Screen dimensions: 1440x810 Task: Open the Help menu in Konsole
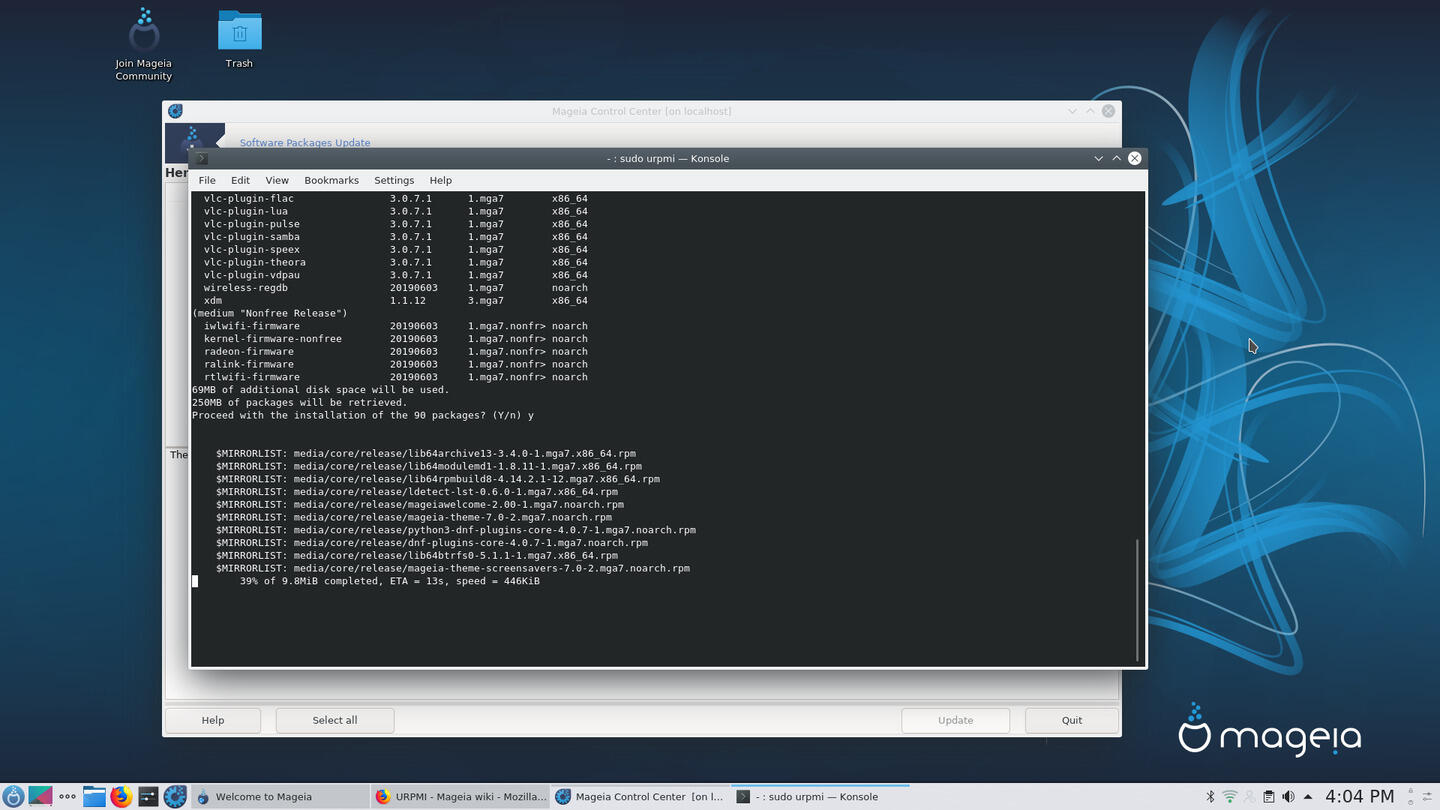(x=440, y=180)
